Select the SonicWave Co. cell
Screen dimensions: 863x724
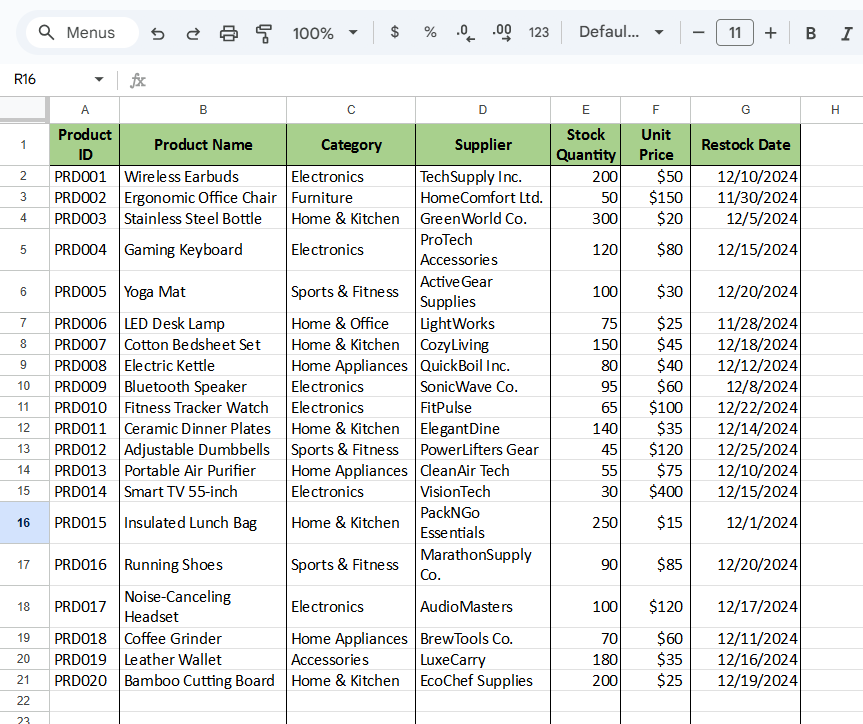tap(483, 387)
